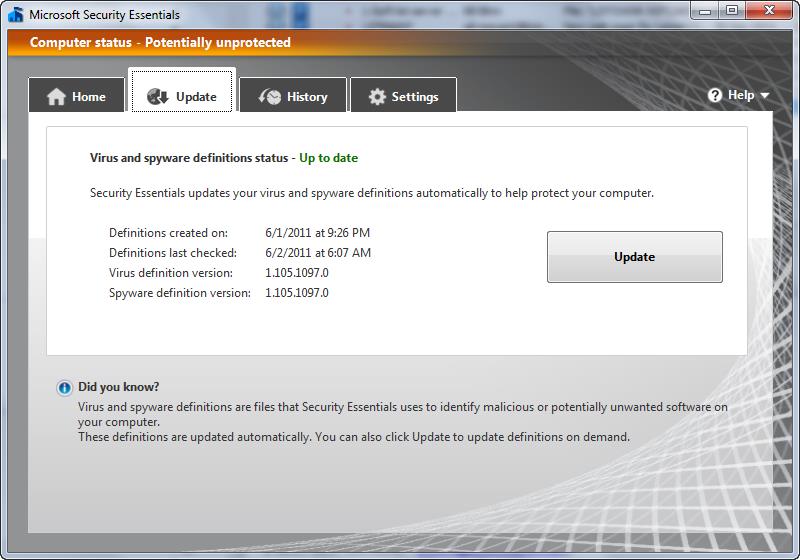Viewport: 800px width, 560px height.
Task: Click the blue info icon beside Did you know
Action: 64,388
